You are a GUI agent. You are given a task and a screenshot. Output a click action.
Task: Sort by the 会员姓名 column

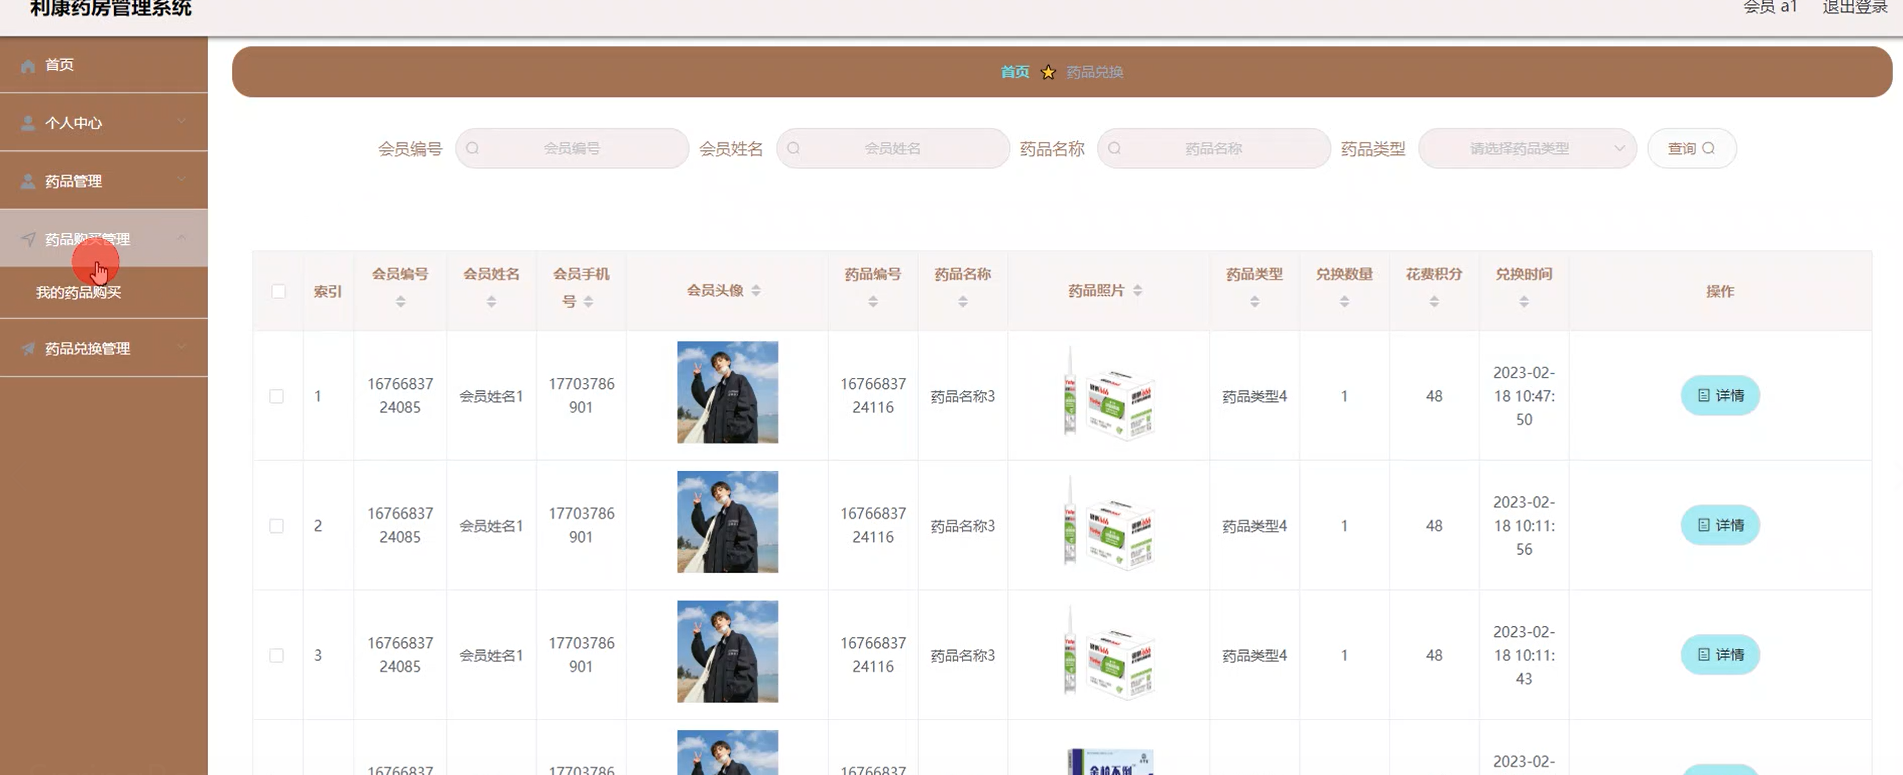491,301
